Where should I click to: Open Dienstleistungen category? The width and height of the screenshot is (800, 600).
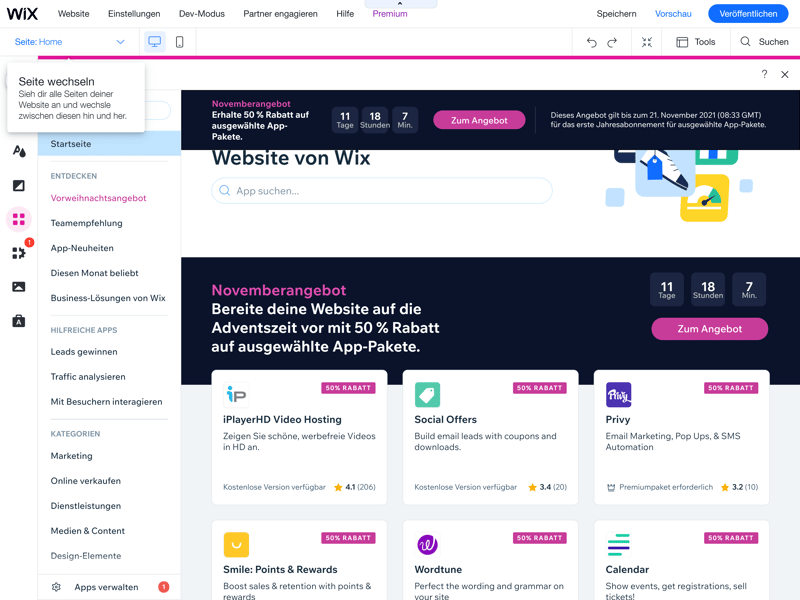[86, 506]
